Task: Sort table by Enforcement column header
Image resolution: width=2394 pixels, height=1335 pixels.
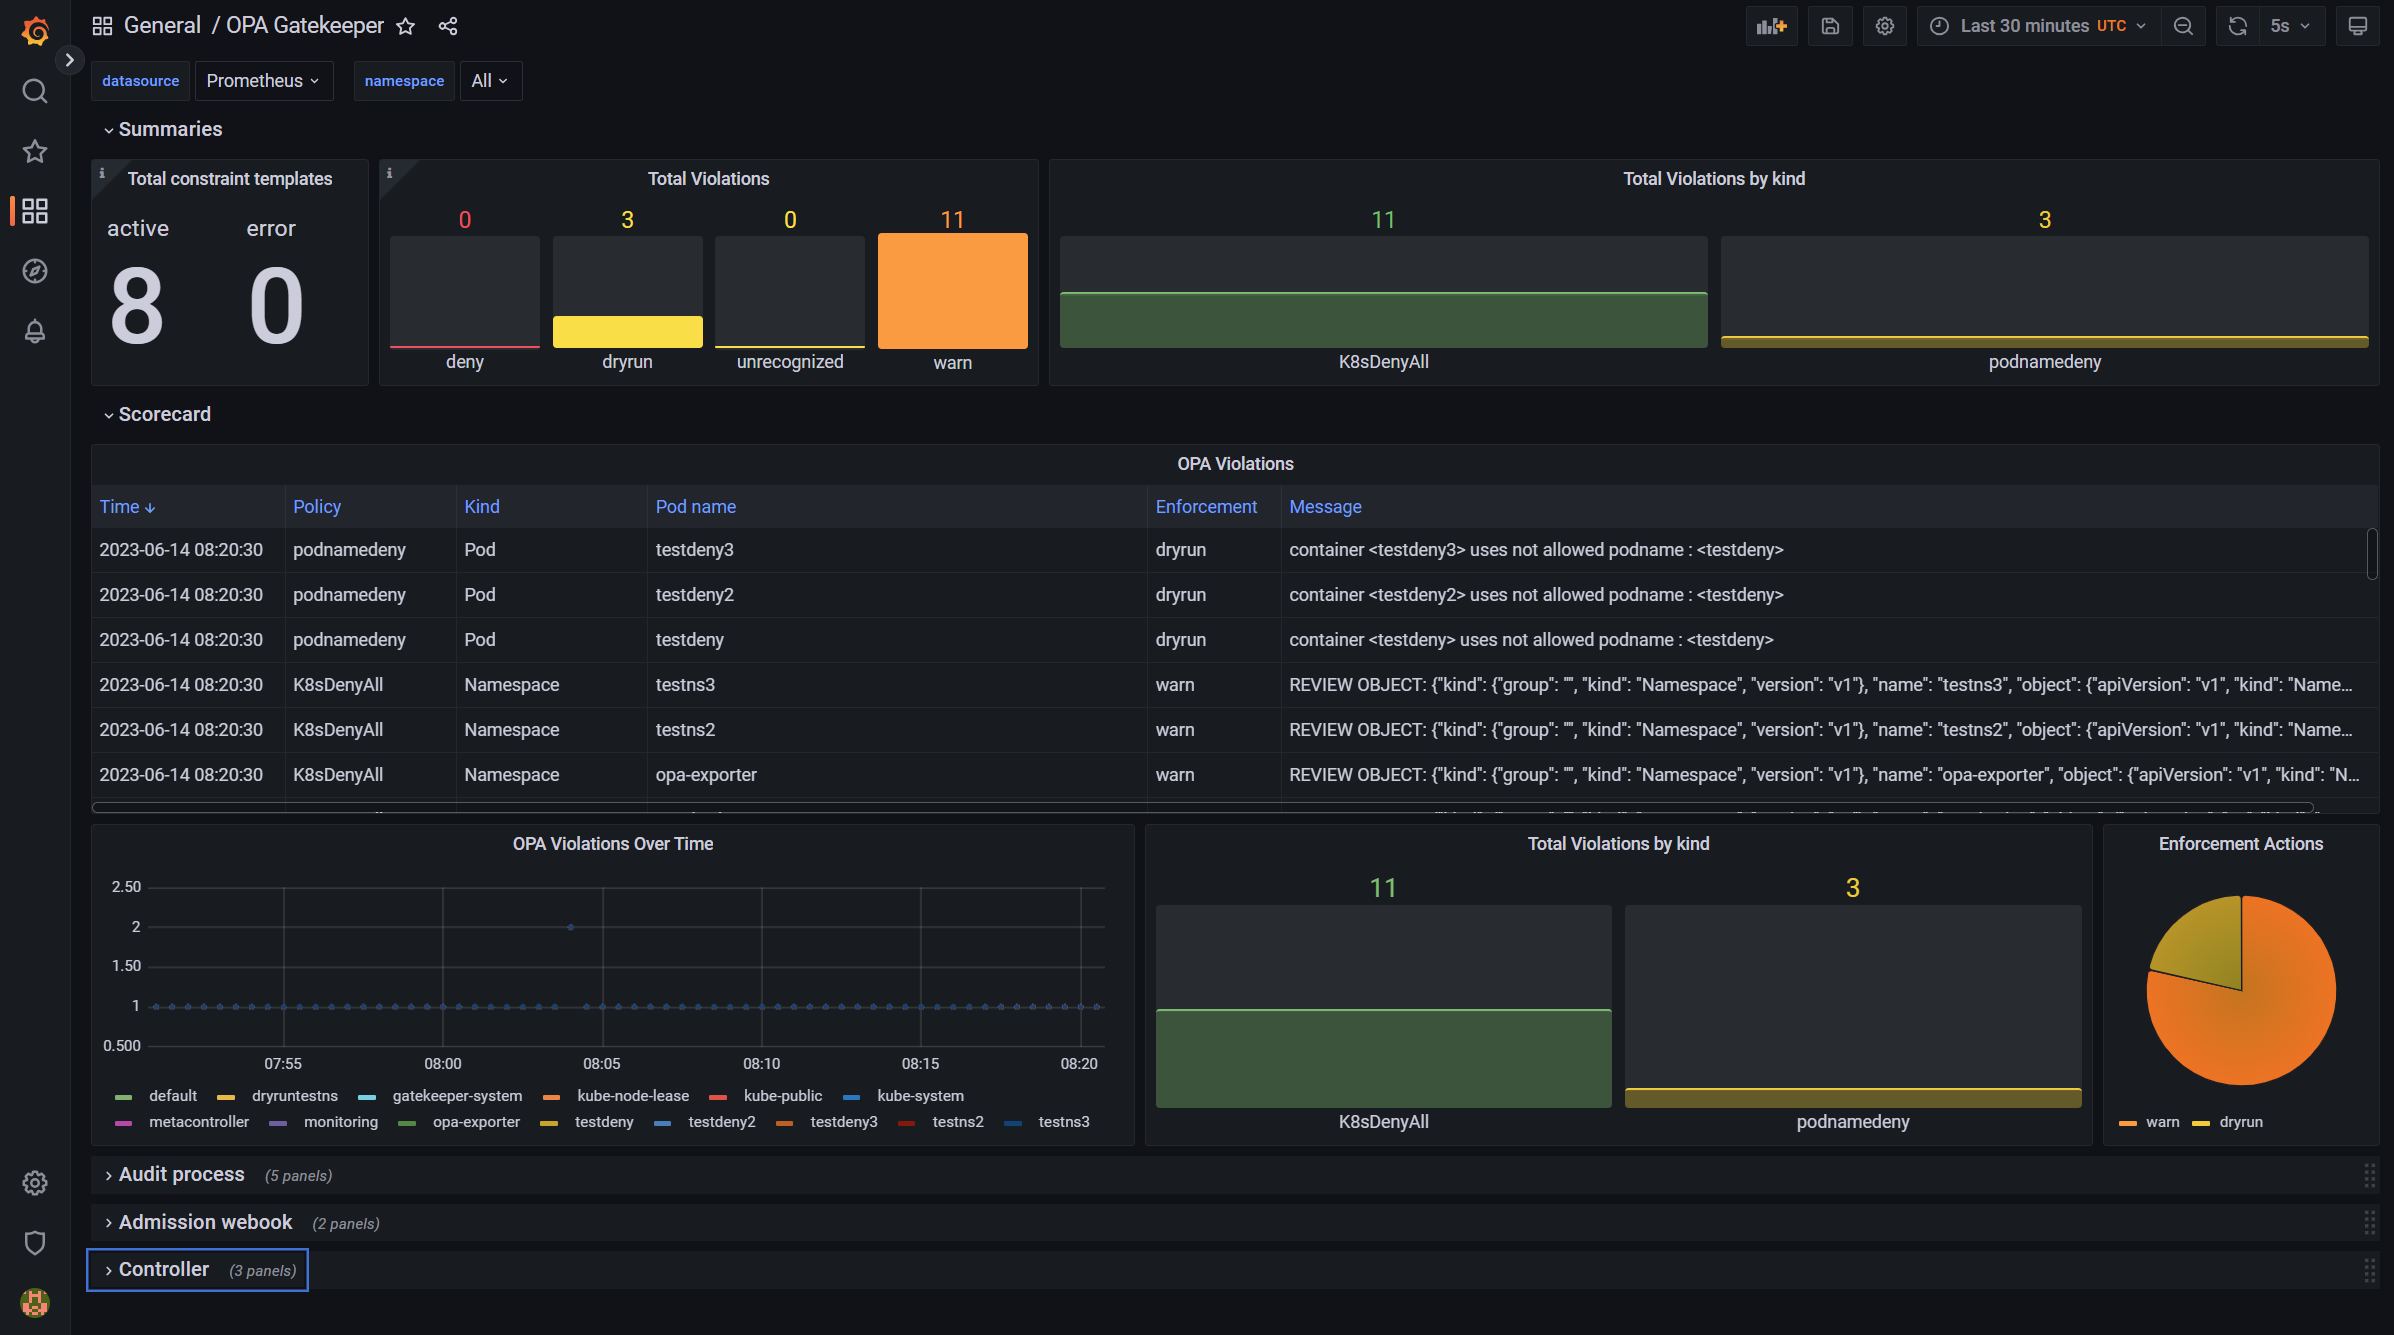Action: coord(1206,507)
